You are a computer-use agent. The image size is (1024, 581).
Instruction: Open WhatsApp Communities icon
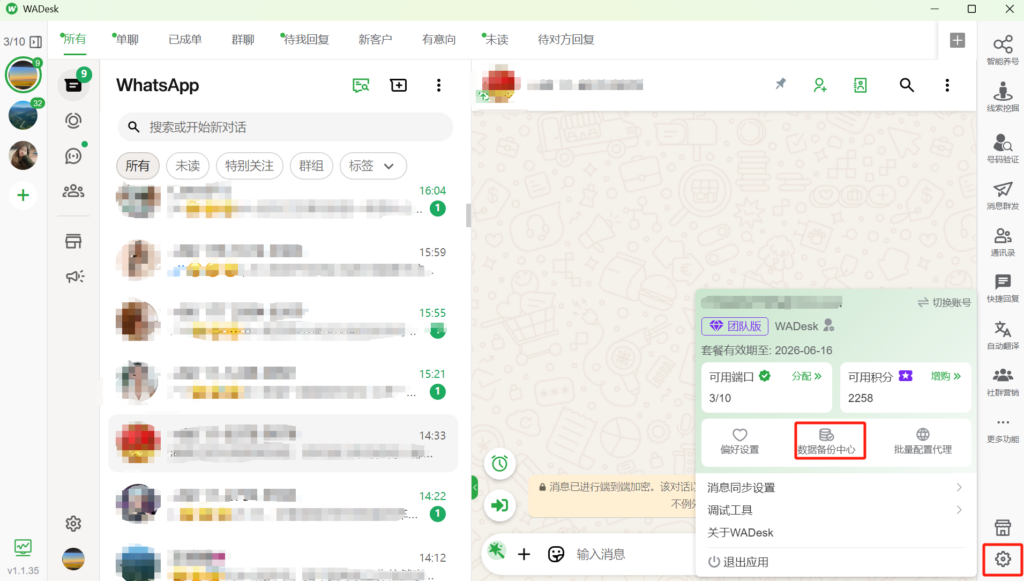click(x=73, y=191)
